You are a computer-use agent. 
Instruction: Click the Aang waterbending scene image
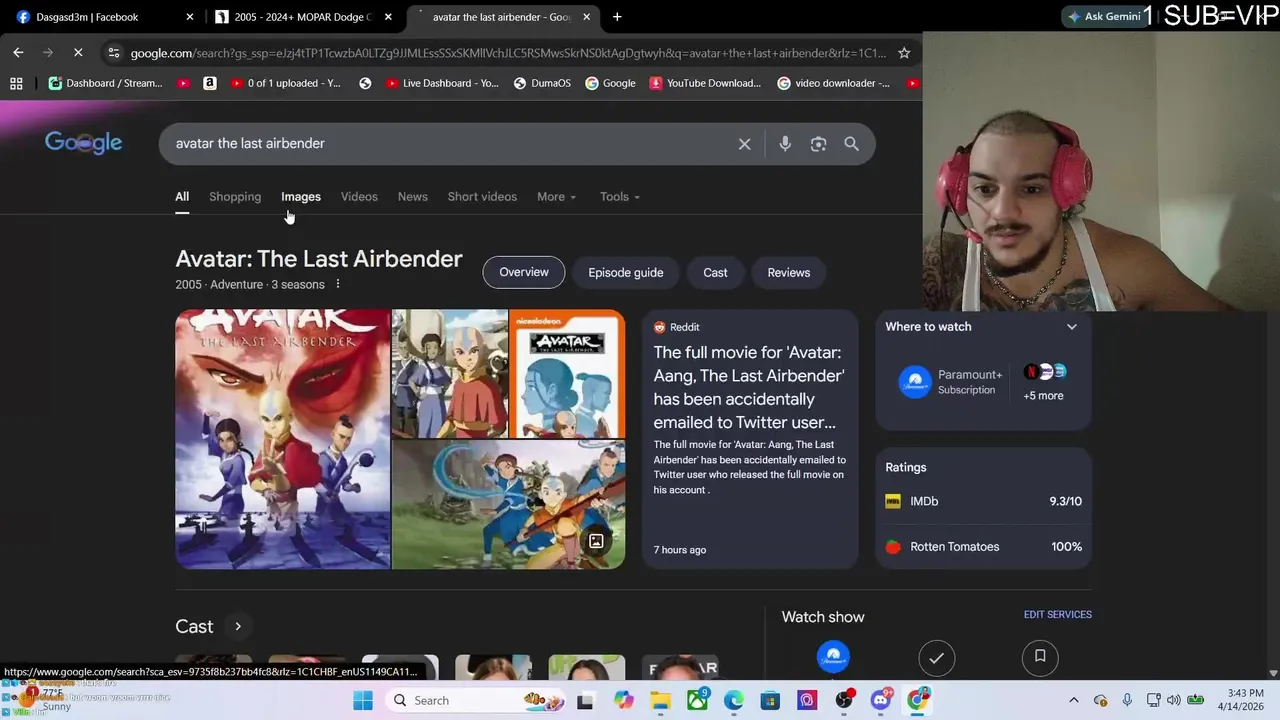(509, 505)
